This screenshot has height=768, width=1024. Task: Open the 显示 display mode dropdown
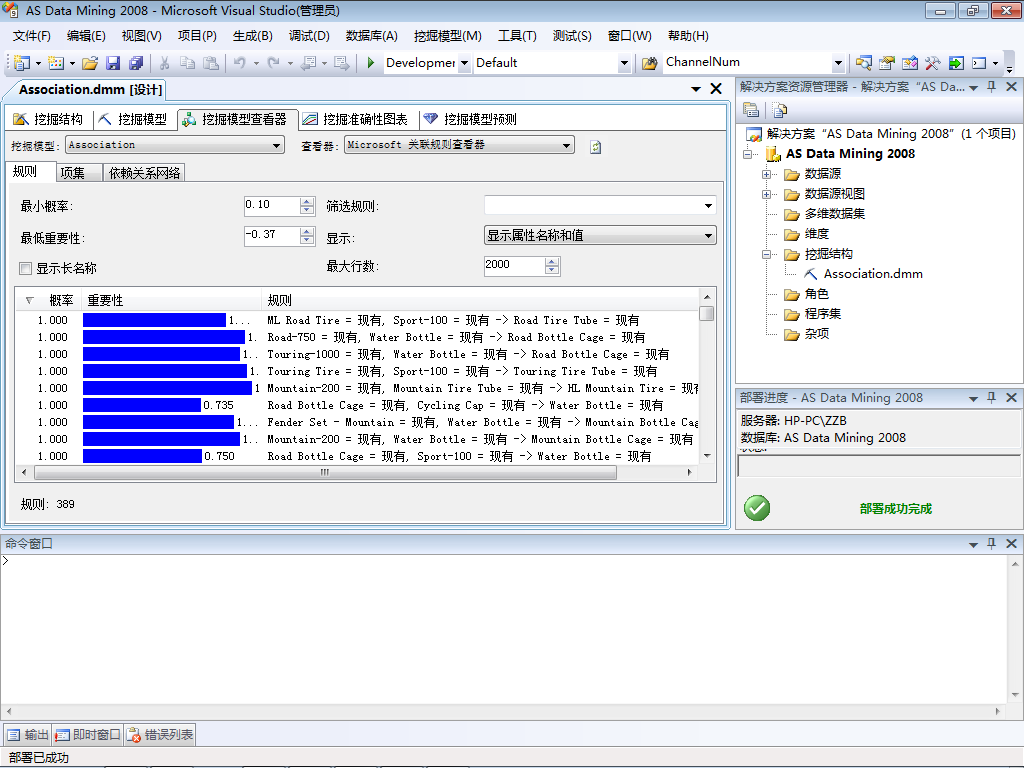click(708, 236)
